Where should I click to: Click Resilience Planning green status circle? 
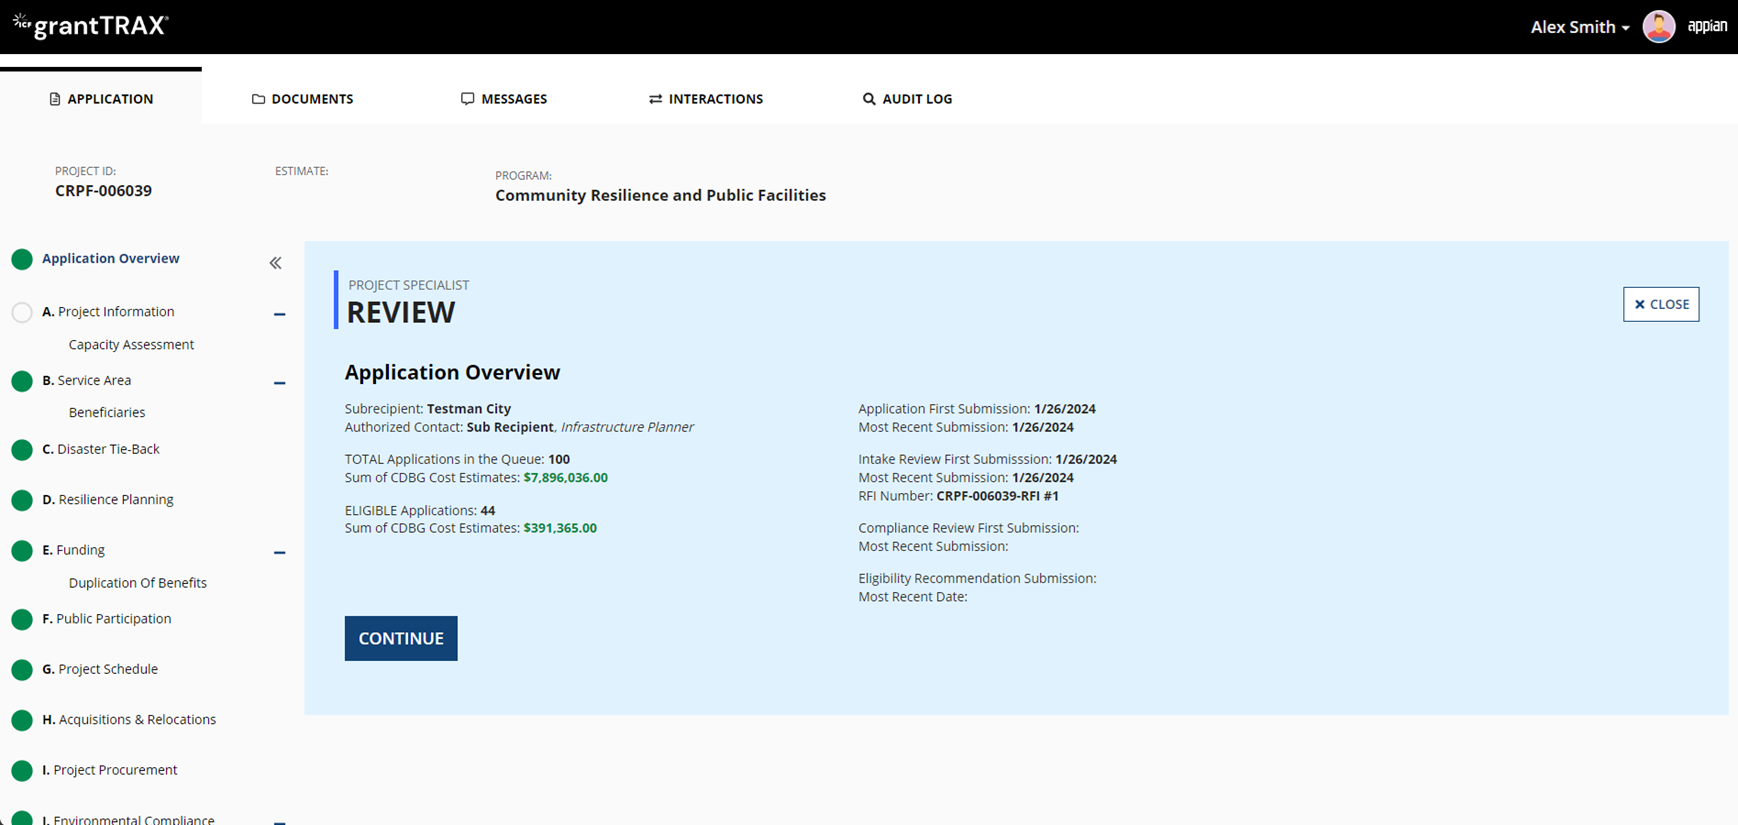(22, 501)
